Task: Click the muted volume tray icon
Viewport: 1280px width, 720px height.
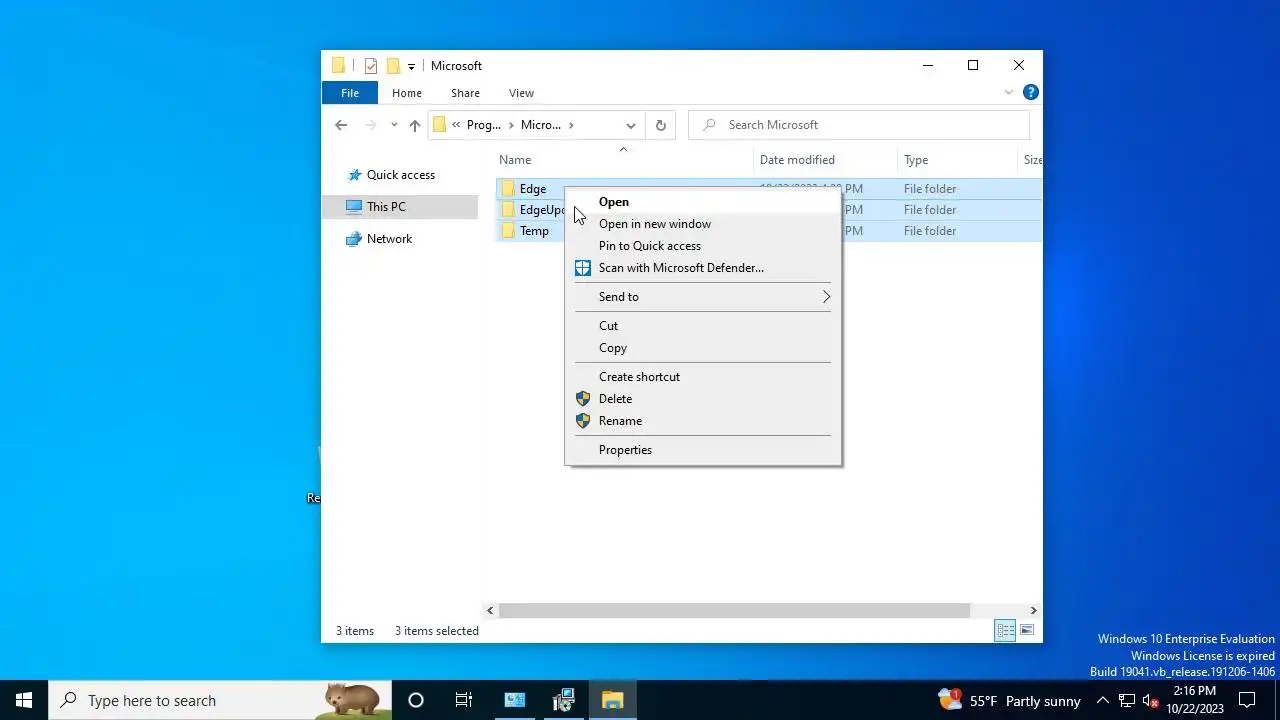Action: pos(1150,700)
